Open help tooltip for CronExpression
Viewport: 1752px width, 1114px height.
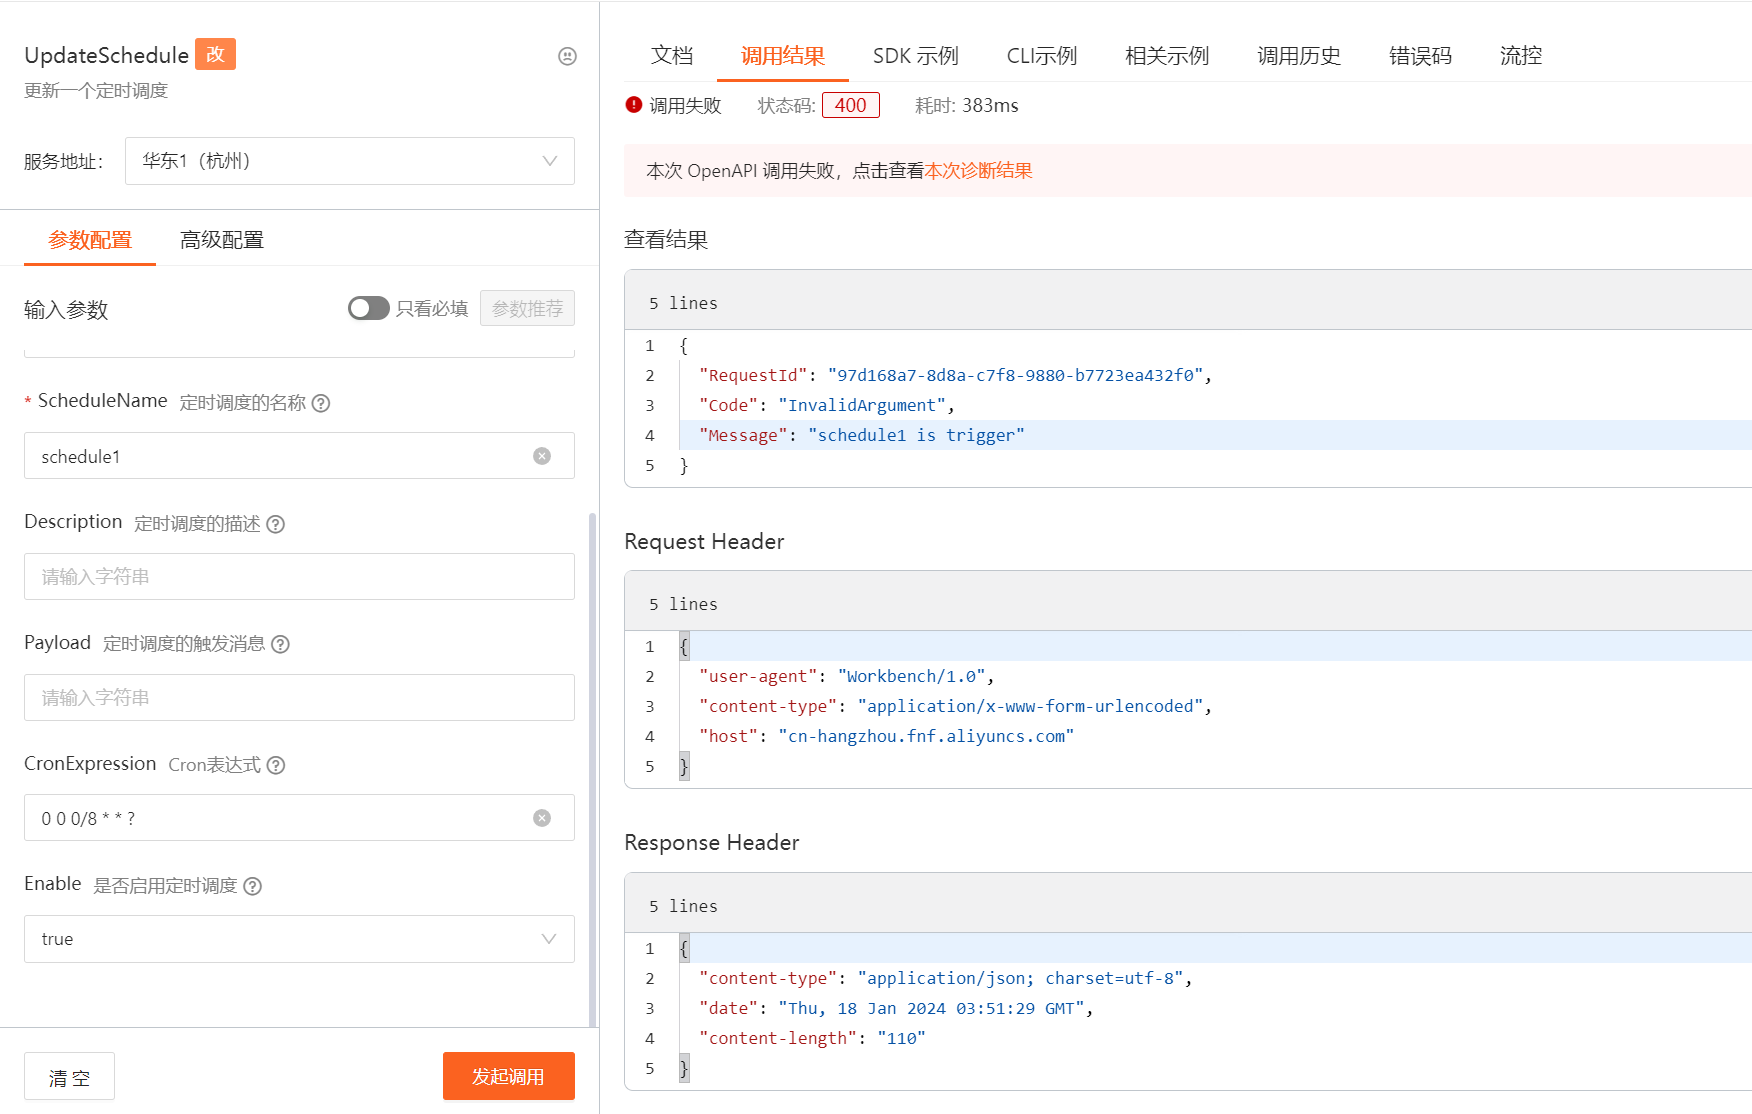277,765
